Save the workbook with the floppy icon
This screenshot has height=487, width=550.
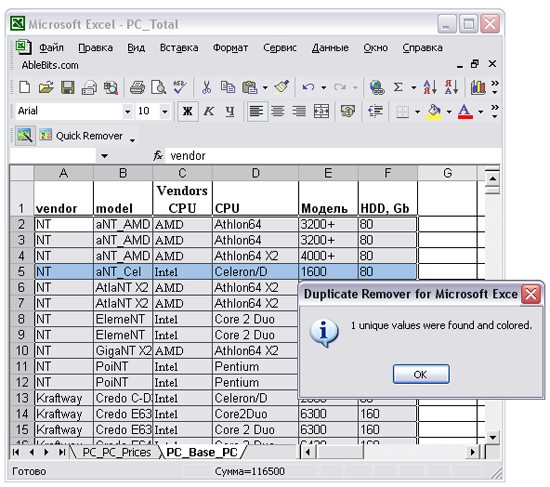(68, 87)
